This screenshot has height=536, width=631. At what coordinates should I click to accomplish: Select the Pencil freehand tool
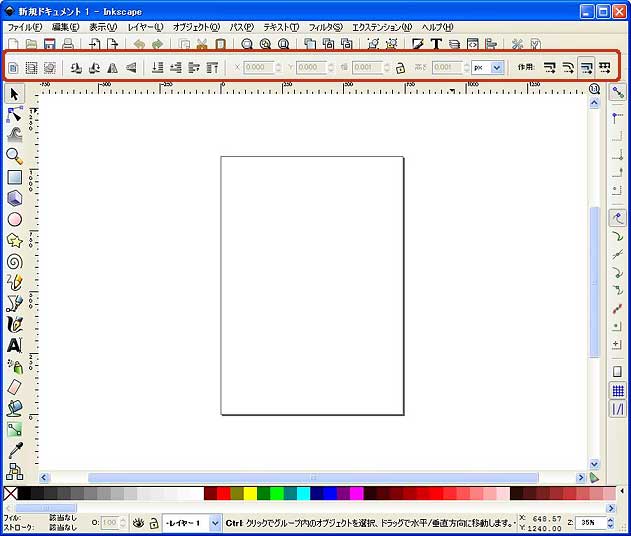pos(14,282)
